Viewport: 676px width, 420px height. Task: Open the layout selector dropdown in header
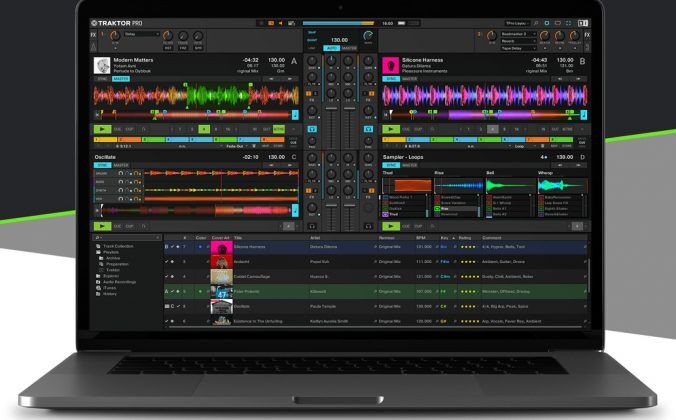517,23
